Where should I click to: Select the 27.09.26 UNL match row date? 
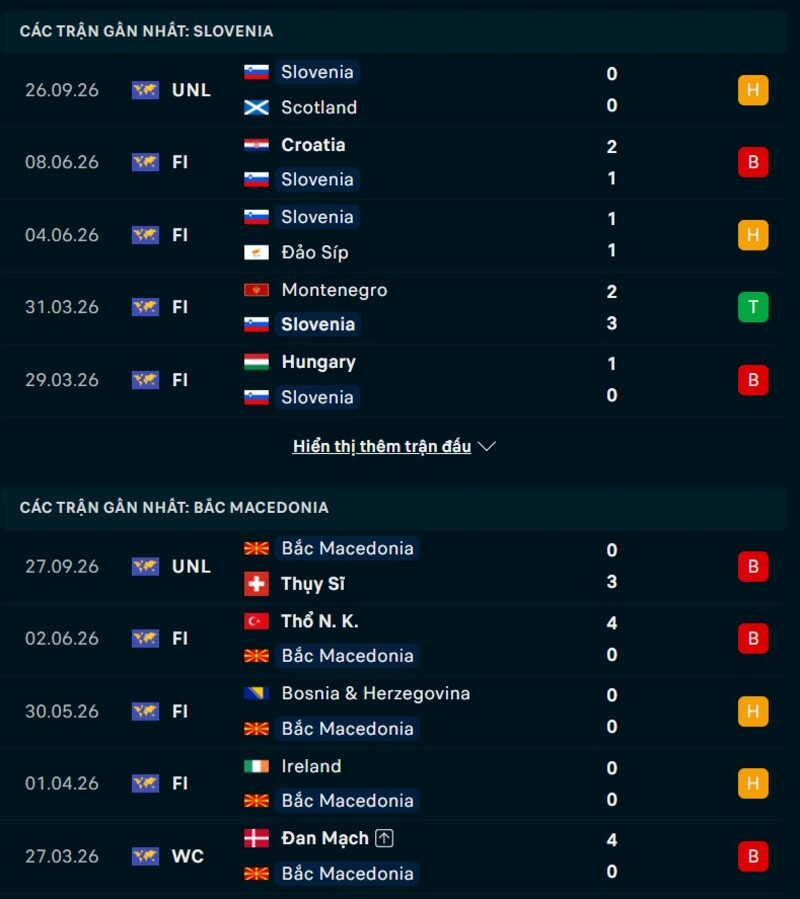click(x=62, y=566)
